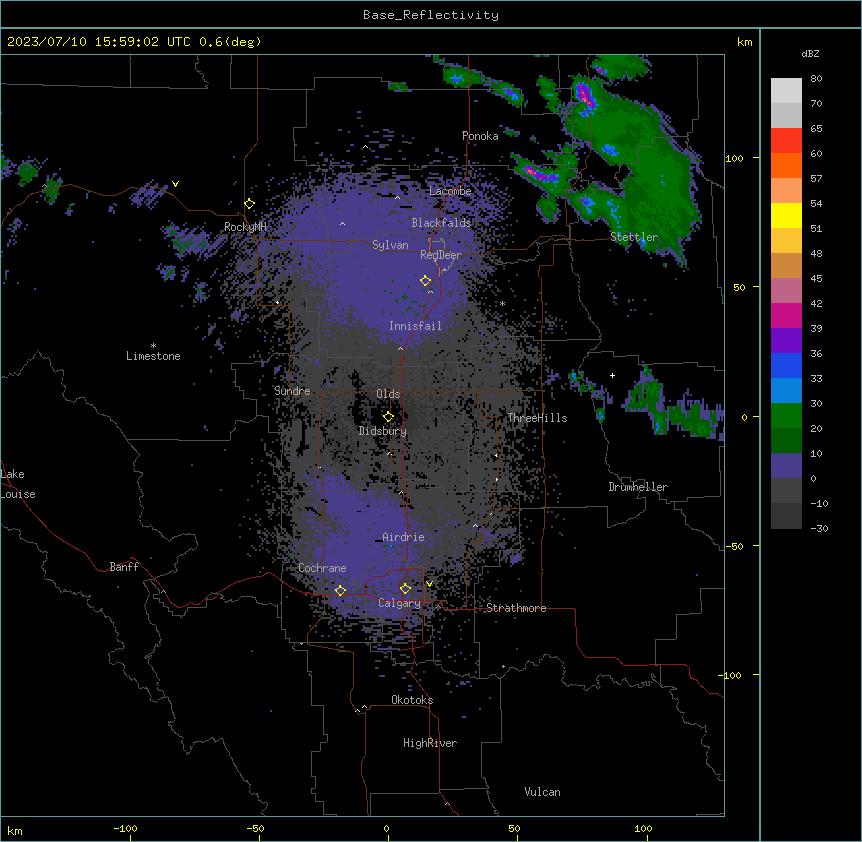Select the ThreeHills label
862x842 pixels.
point(537,418)
